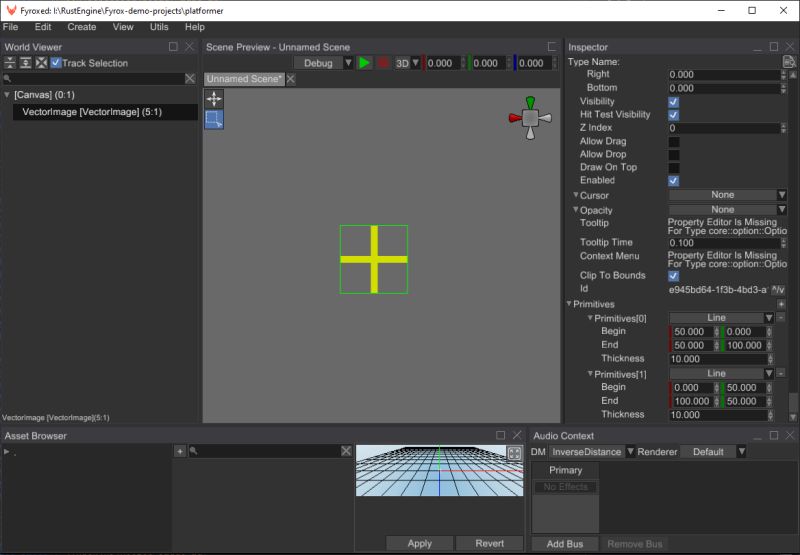Click the expand all icon in World Viewer

tap(26, 63)
